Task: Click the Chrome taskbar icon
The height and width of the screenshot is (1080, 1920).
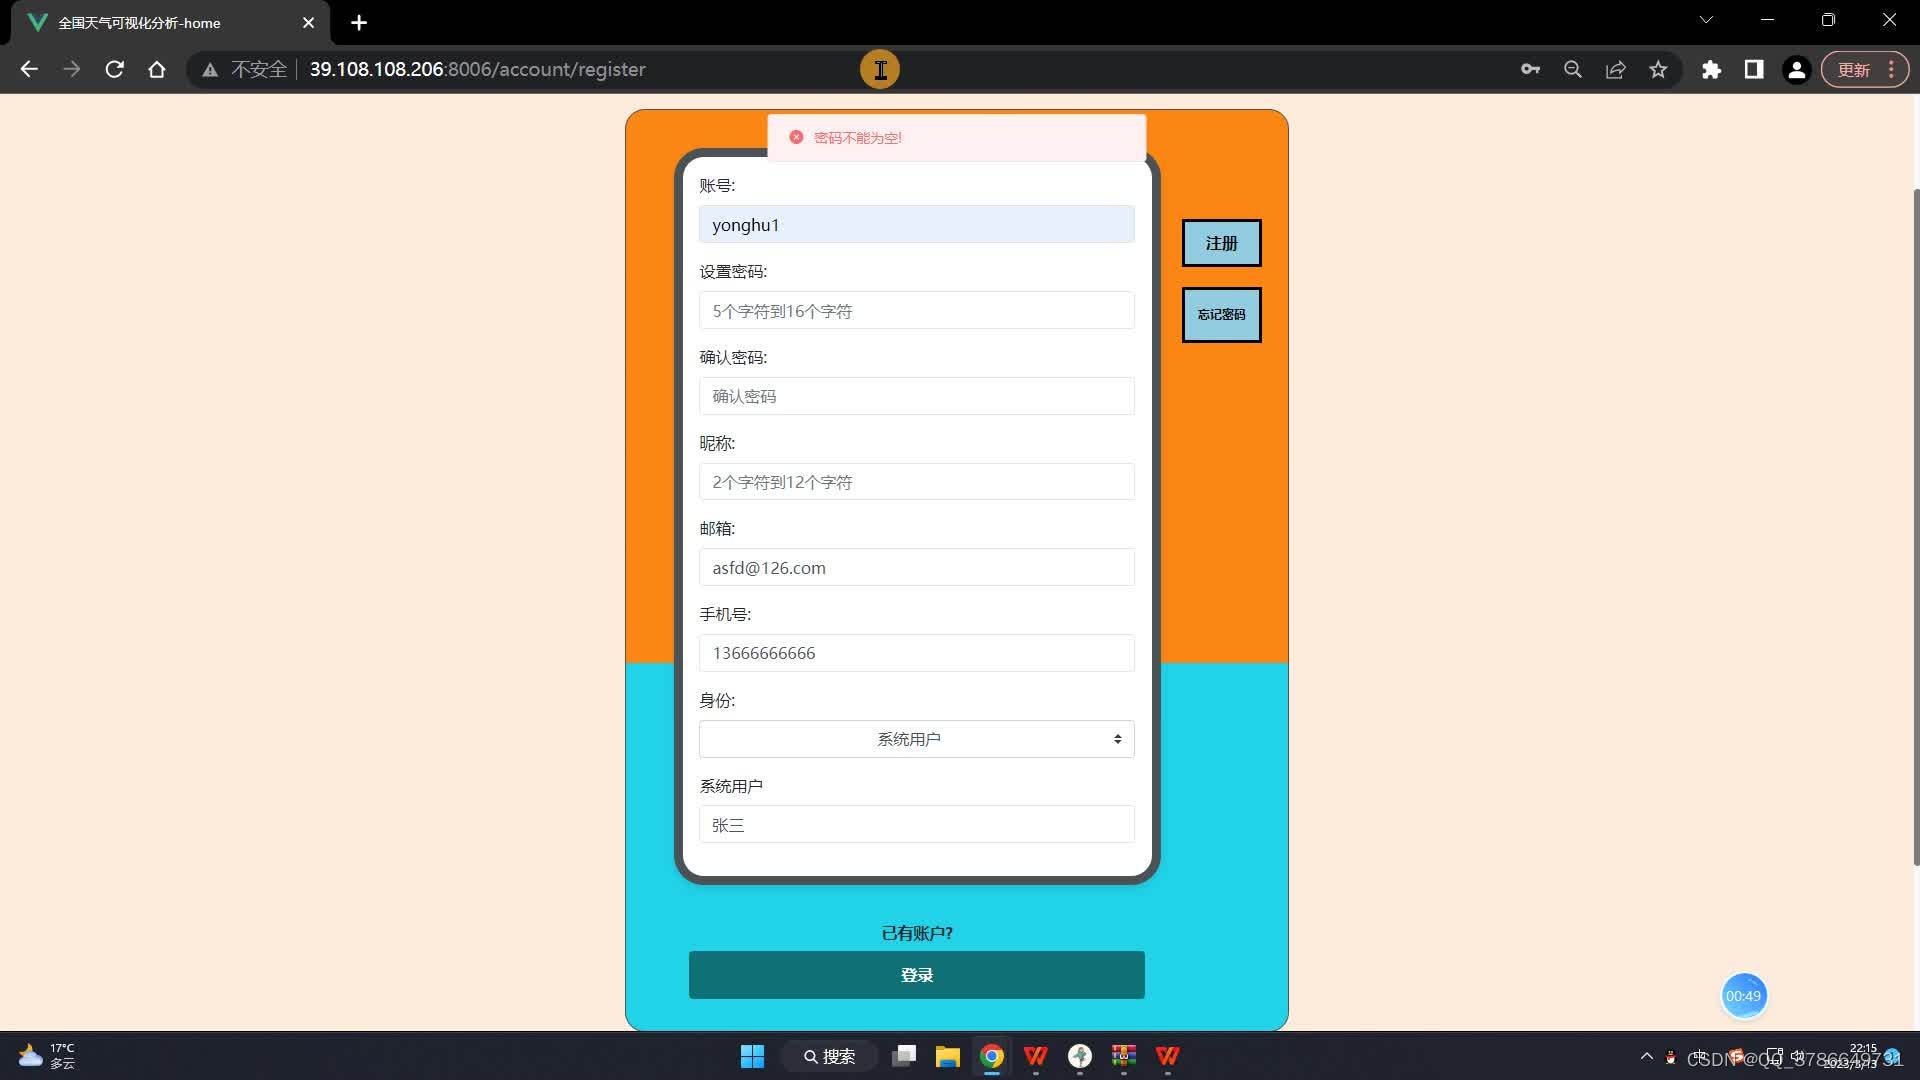Action: pos(992,1056)
